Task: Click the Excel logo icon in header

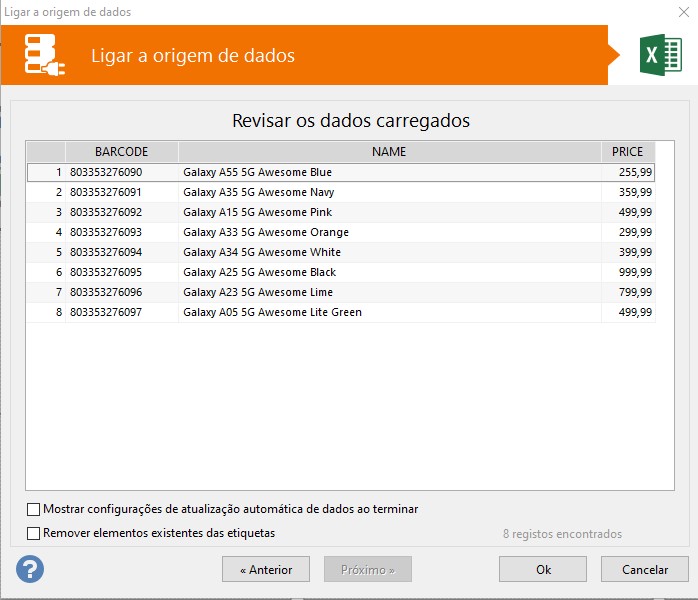Action: point(661,55)
